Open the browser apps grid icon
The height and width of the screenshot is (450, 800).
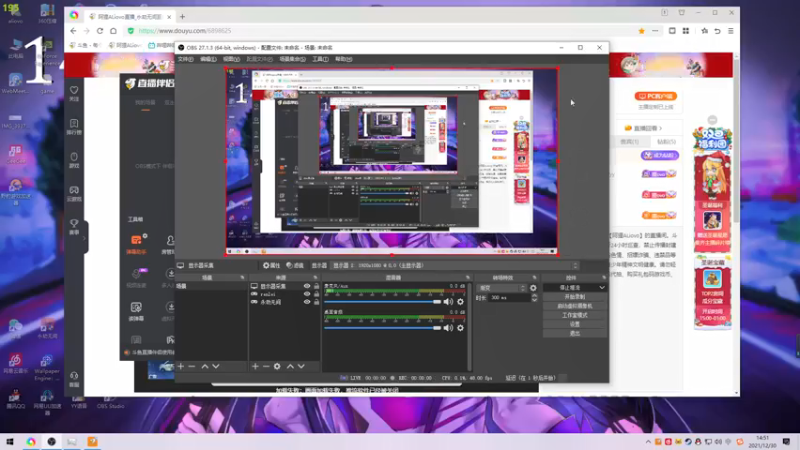[x=686, y=31]
